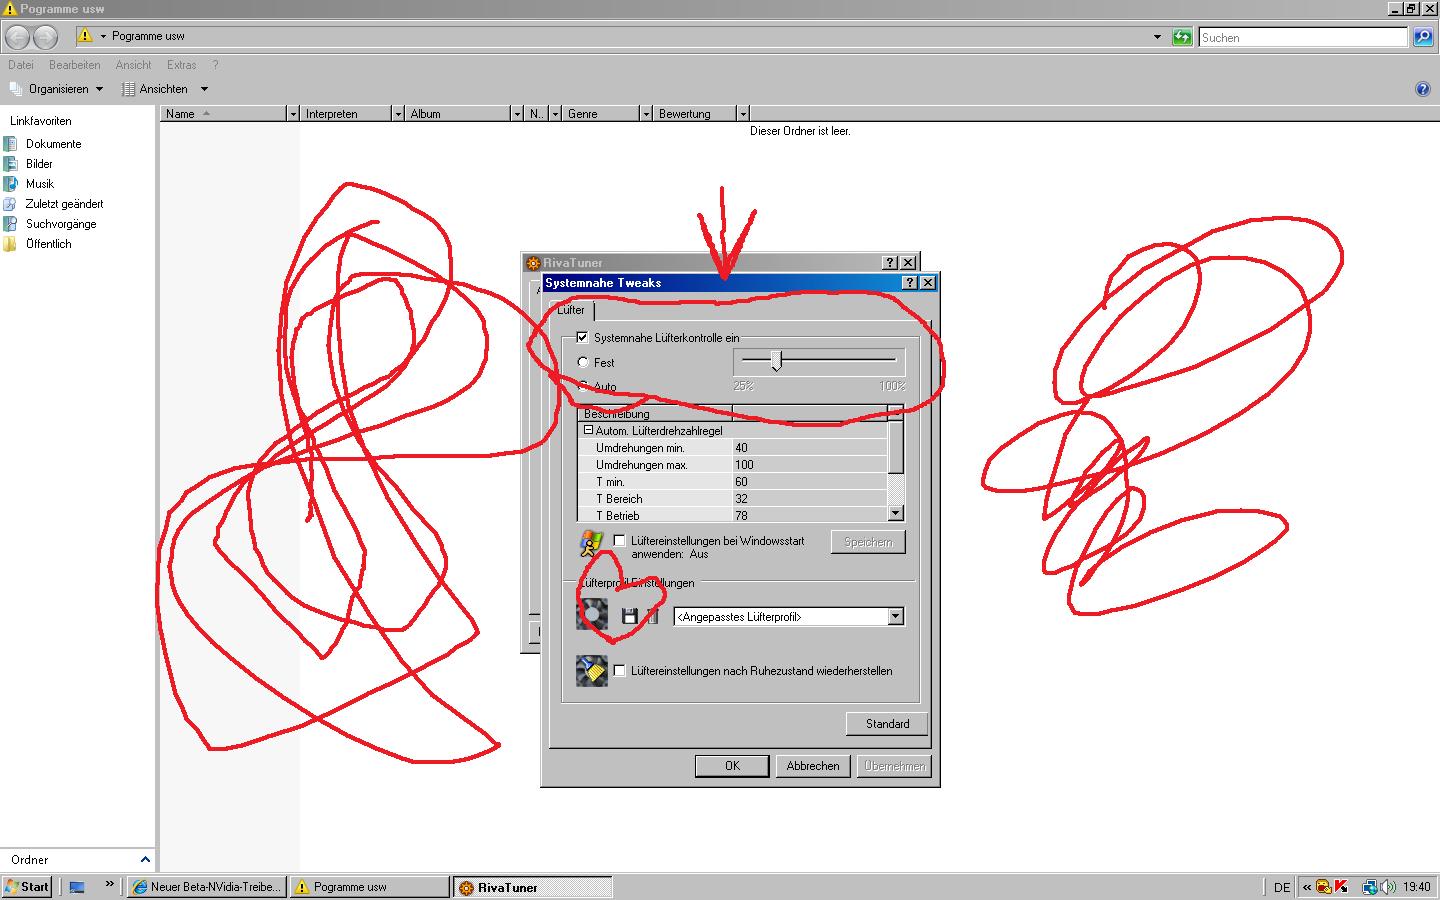Open the Datei menu
The height and width of the screenshot is (900, 1440).
(x=20, y=65)
